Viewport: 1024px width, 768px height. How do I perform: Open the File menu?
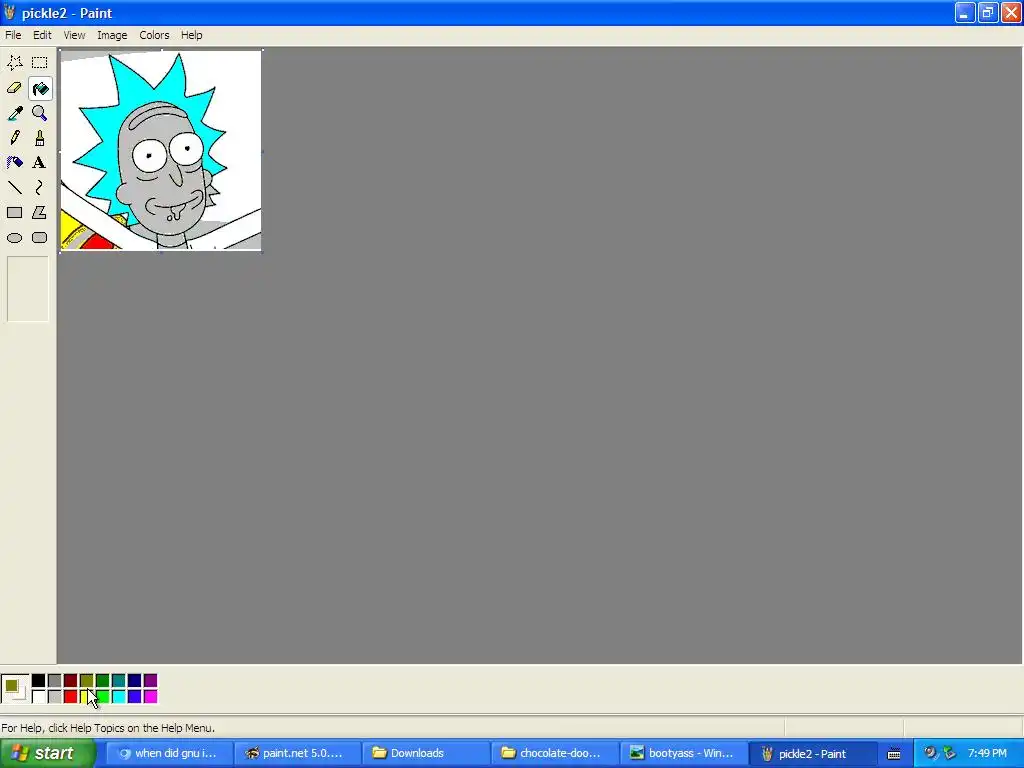click(x=13, y=35)
